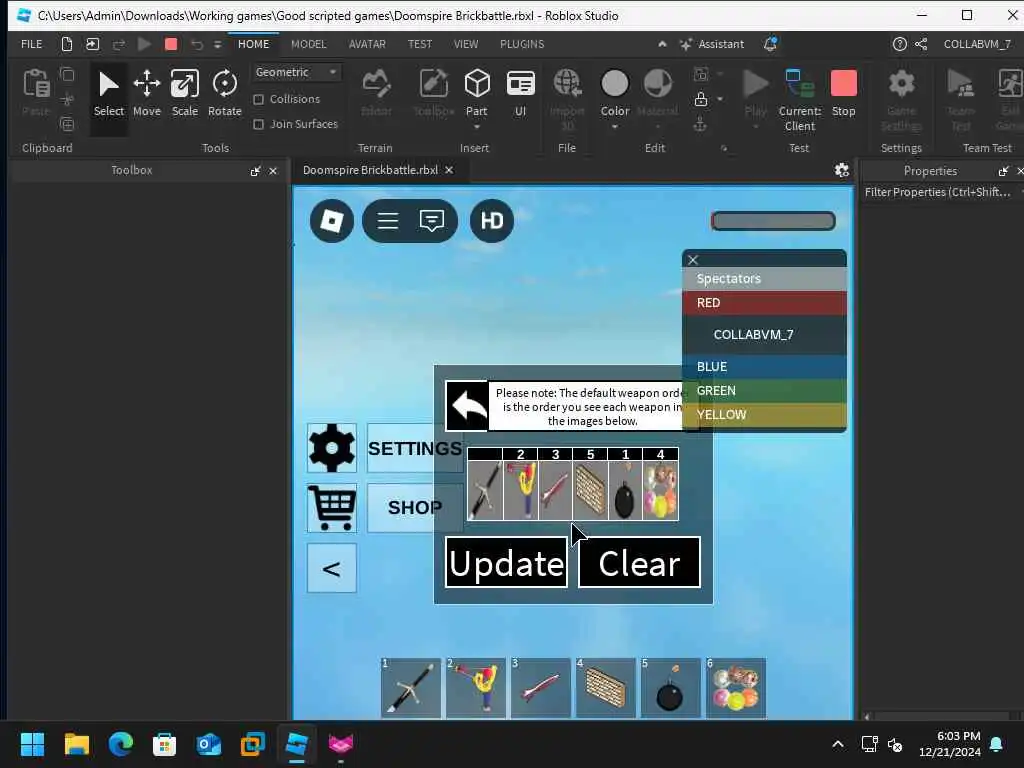Select the BLUE team row

tap(764, 366)
